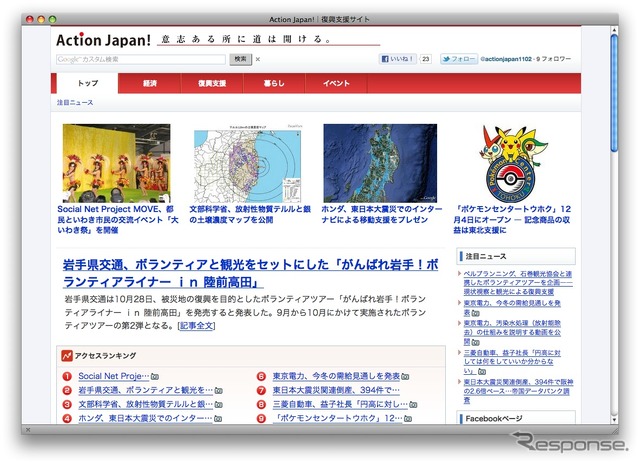Open ranking item 9 ポケモンセンタートウホク
Viewport: 640px width, 464px height.
point(337,418)
